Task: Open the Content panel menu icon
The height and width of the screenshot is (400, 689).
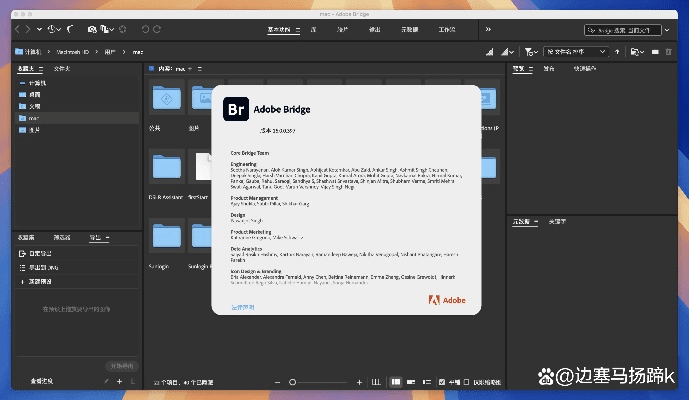Action: pos(199,69)
